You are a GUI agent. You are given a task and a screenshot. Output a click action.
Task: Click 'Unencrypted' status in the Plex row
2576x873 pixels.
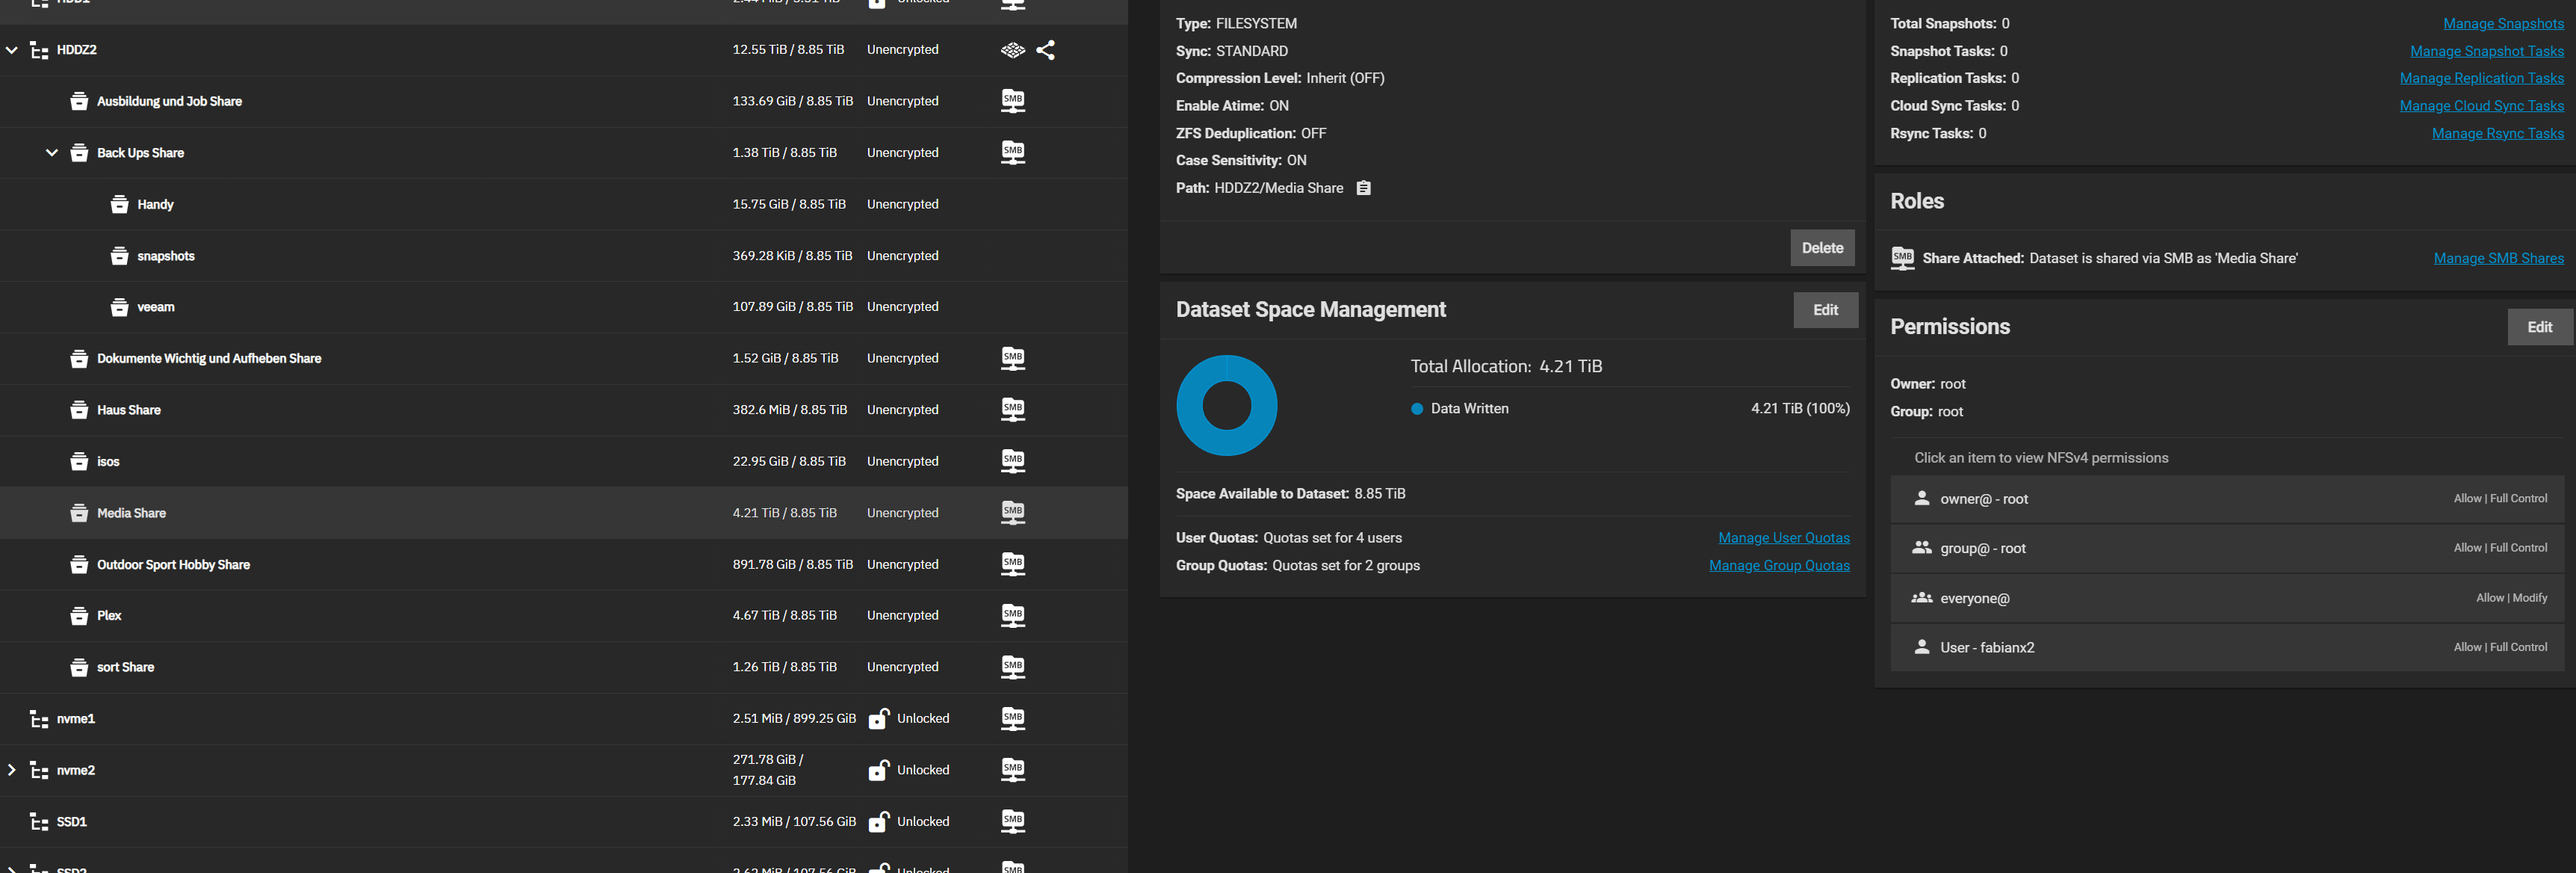pyautogui.click(x=902, y=616)
